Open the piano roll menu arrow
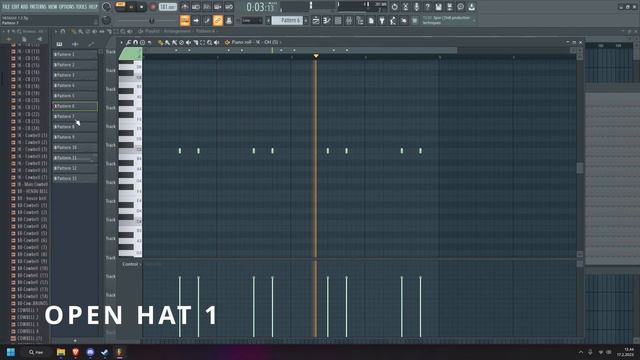The width and height of the screenshot is (640, 360). (x=122, y=42)
